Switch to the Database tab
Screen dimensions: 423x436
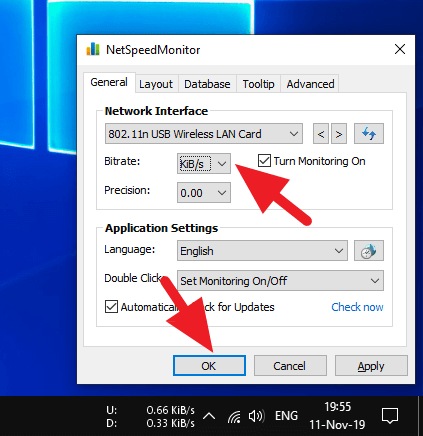207,84
